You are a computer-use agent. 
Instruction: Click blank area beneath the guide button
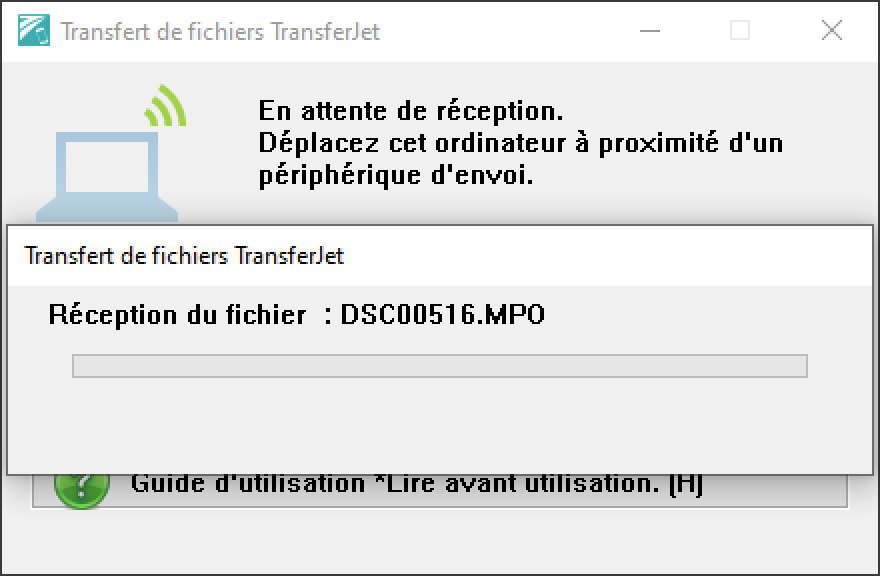pos(439,540)
